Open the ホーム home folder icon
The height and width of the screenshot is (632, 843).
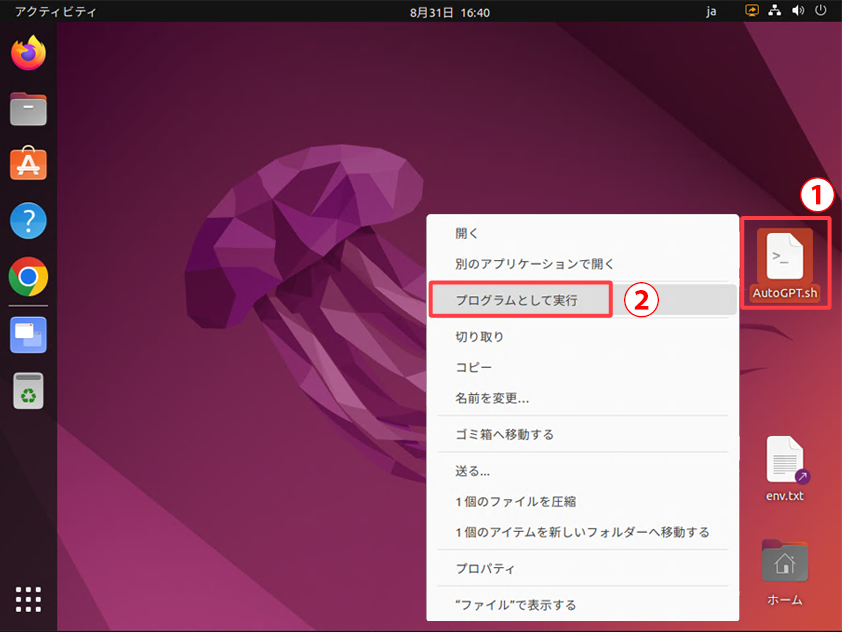click(x=785, y=570)
